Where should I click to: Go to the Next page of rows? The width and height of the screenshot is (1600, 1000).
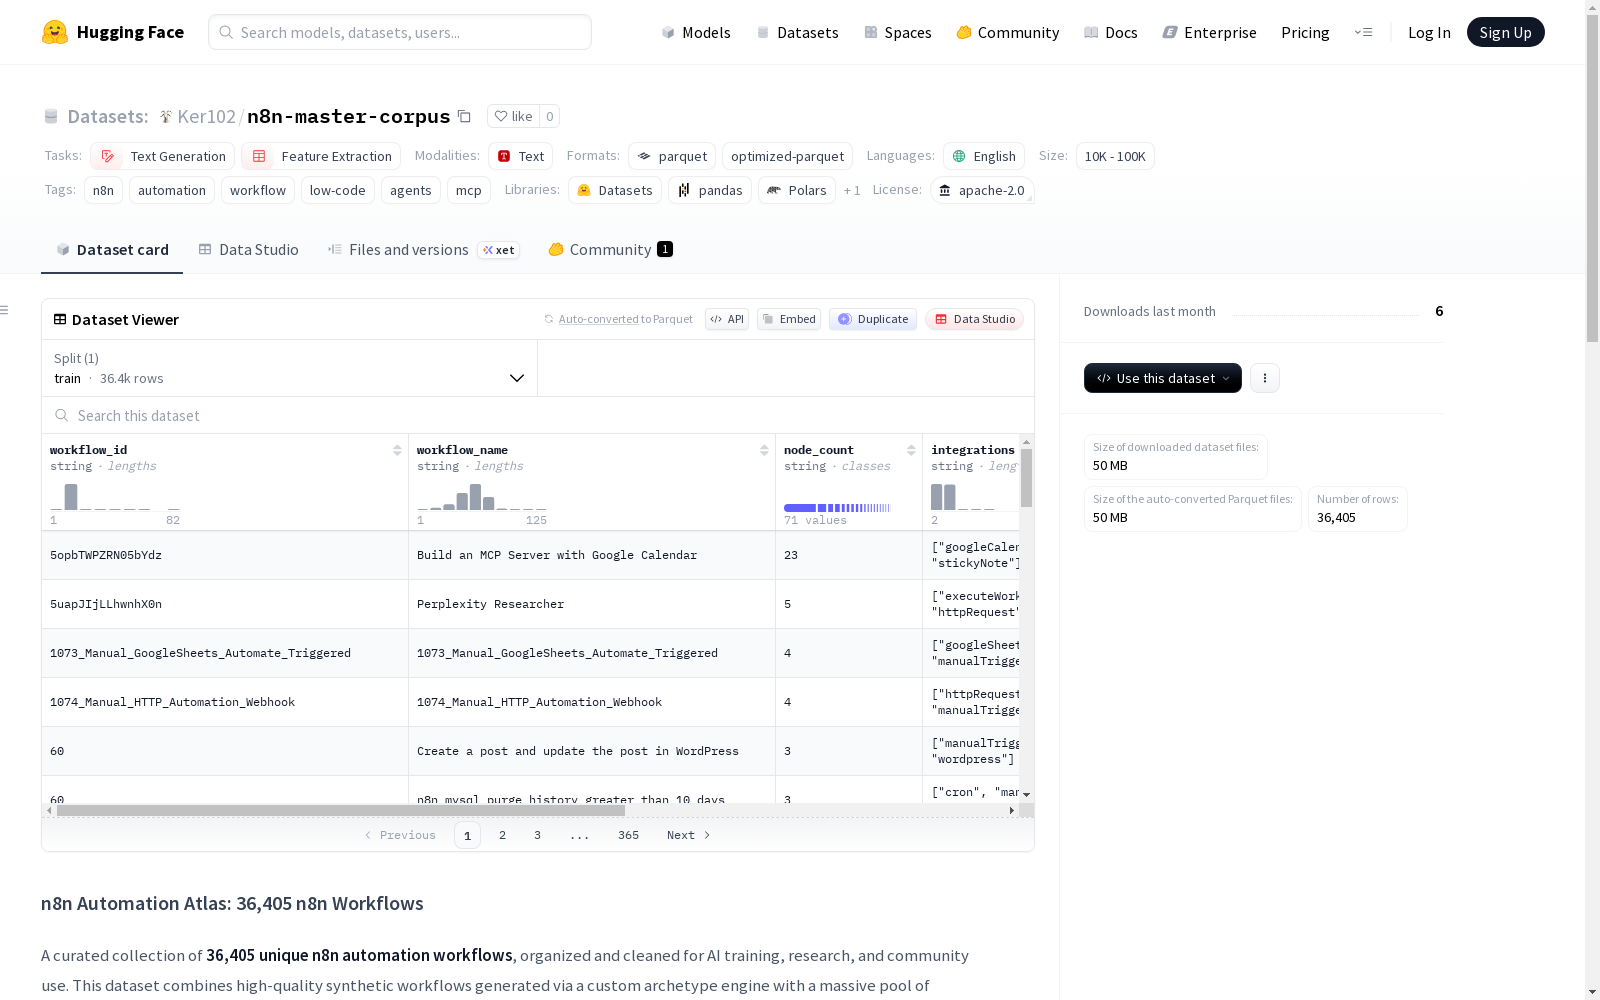coord(689,835)
